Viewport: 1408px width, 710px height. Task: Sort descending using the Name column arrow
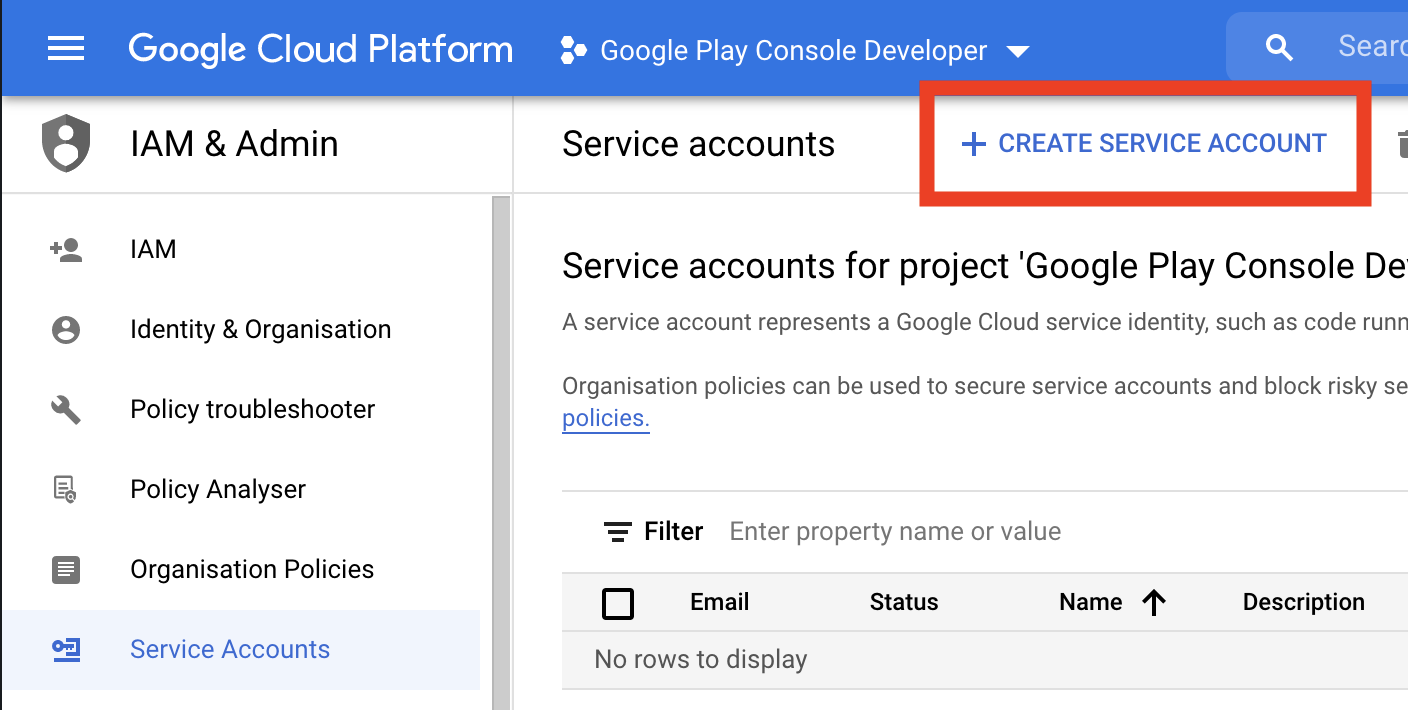click(1155, 602)
